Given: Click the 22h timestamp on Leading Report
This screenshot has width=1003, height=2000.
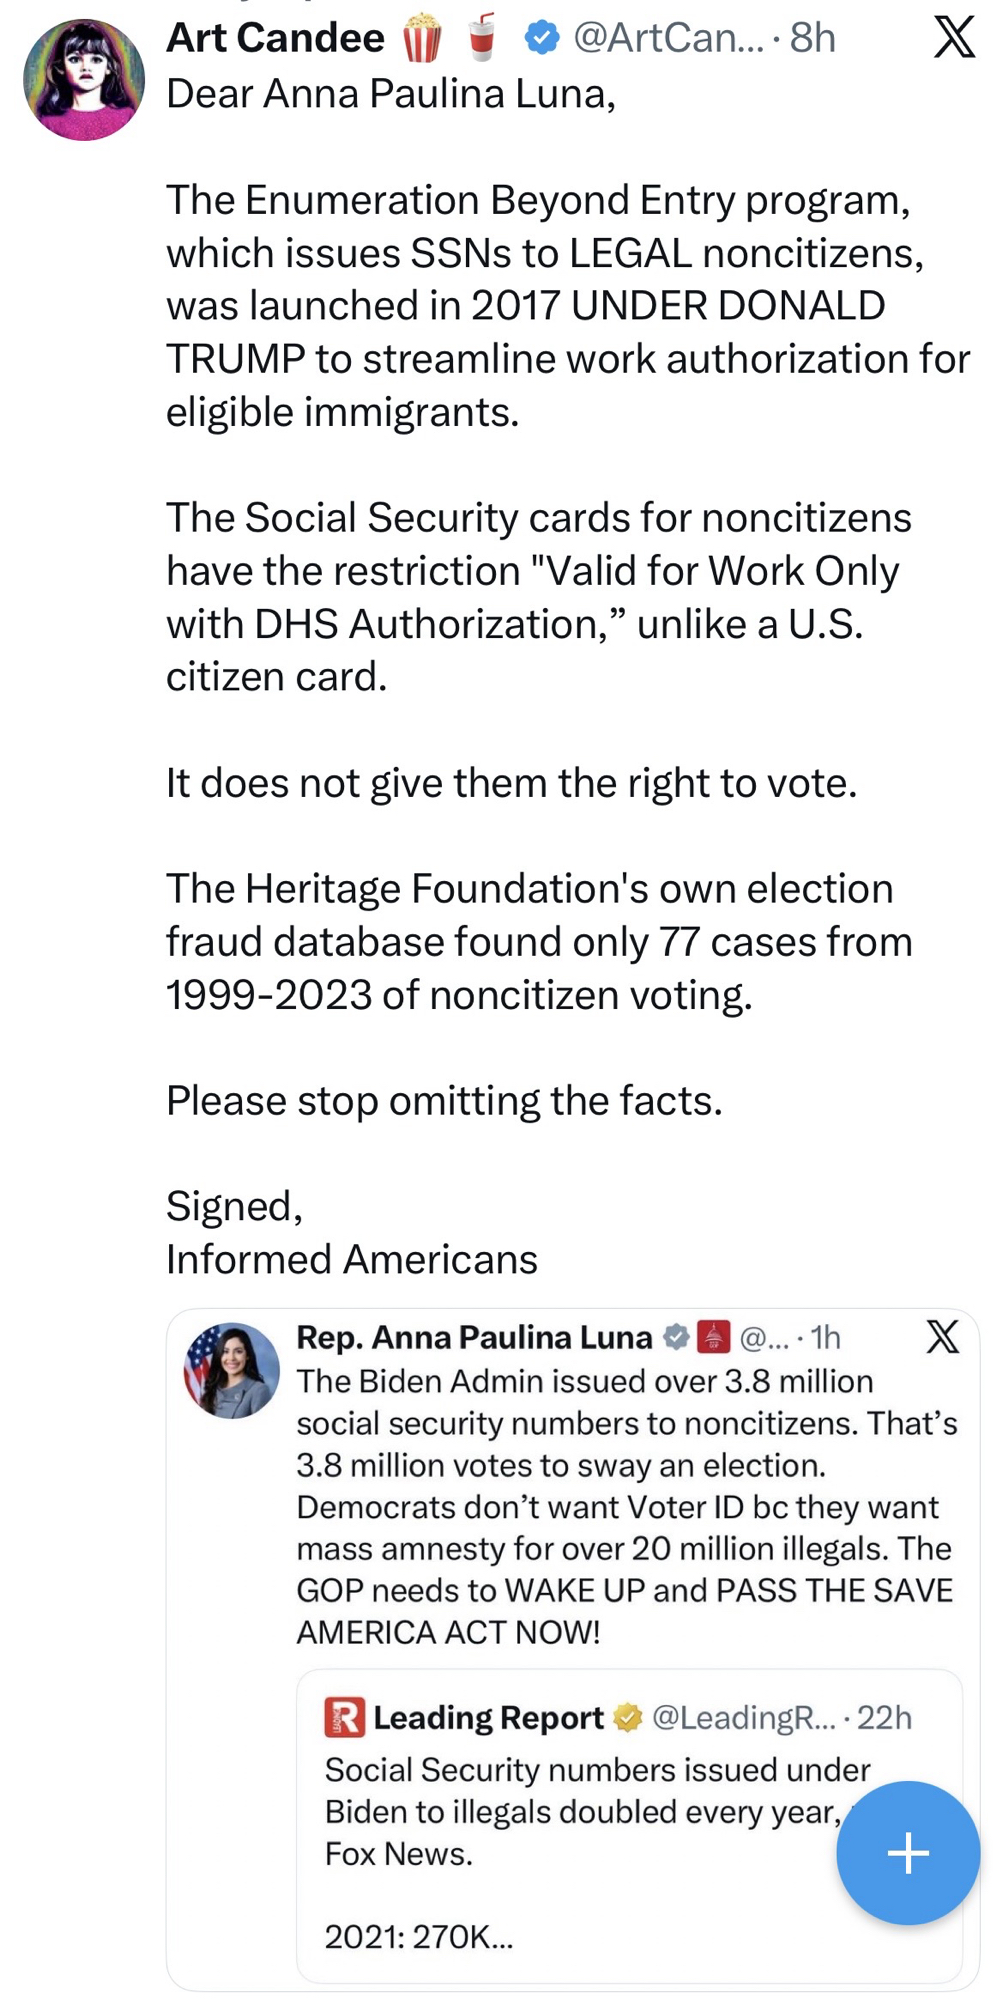Looking at the screenshot, I should pos(884,1718).
